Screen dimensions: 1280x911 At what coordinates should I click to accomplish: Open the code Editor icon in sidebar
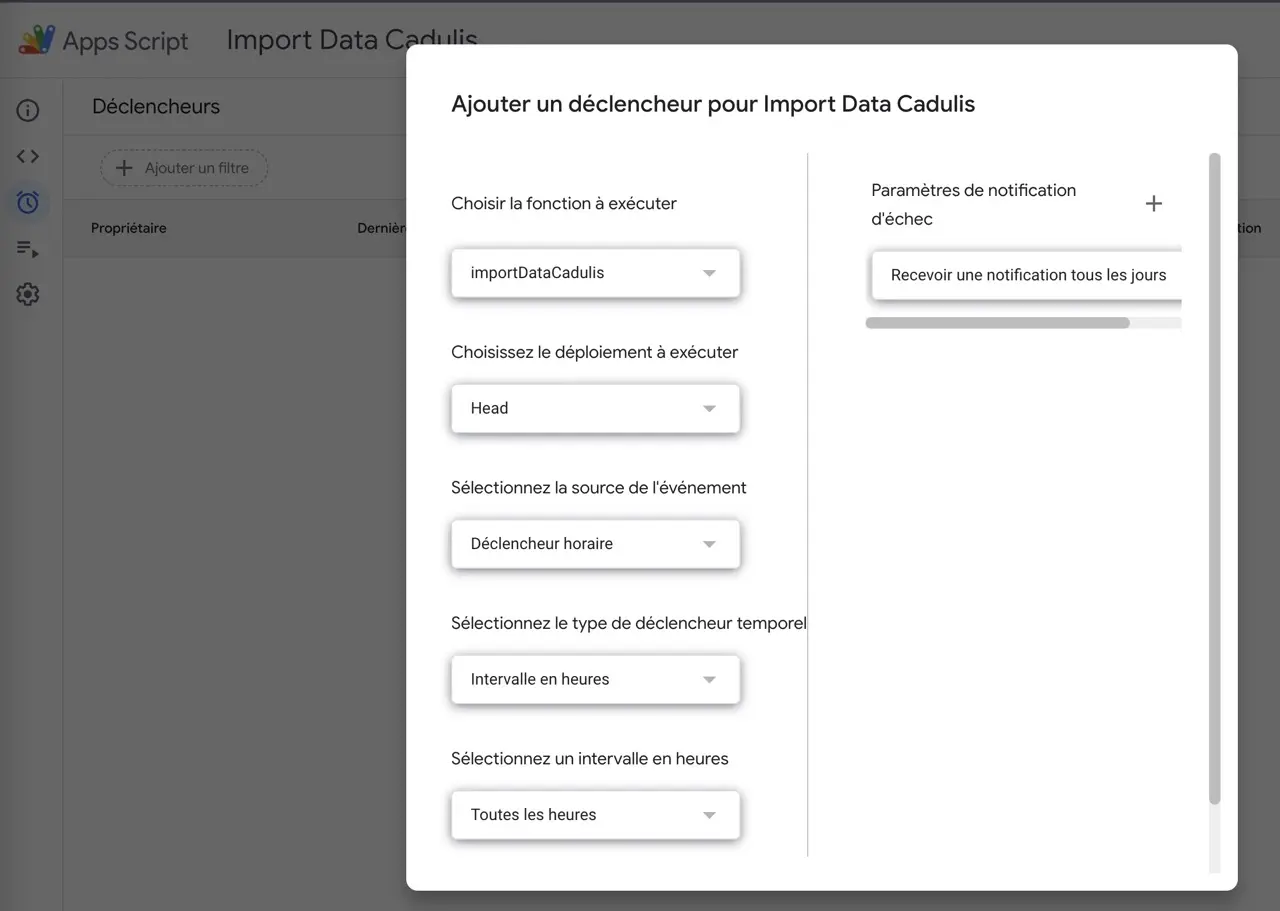pyautogui.click(x=28, y=156)
